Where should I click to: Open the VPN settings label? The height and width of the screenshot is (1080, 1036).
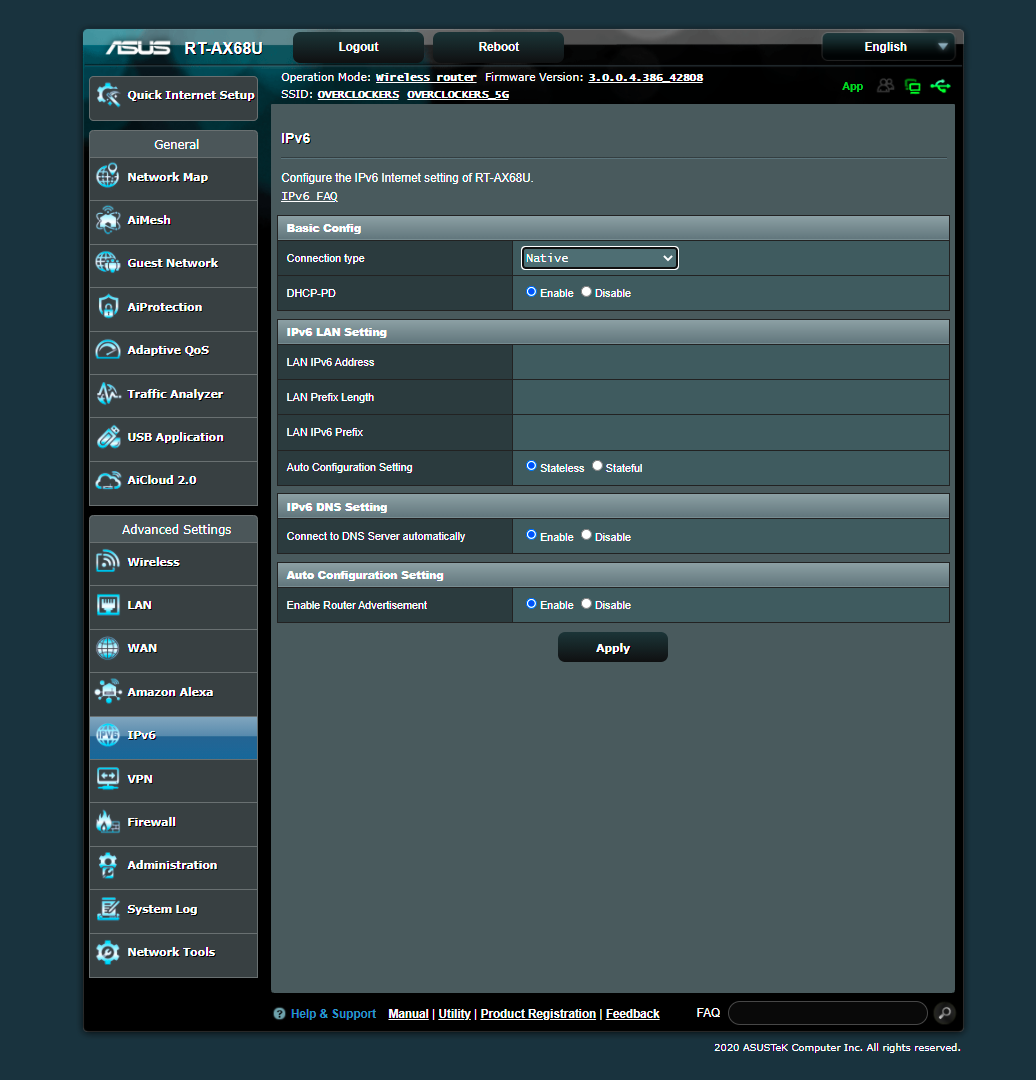[x=140, y=779]
